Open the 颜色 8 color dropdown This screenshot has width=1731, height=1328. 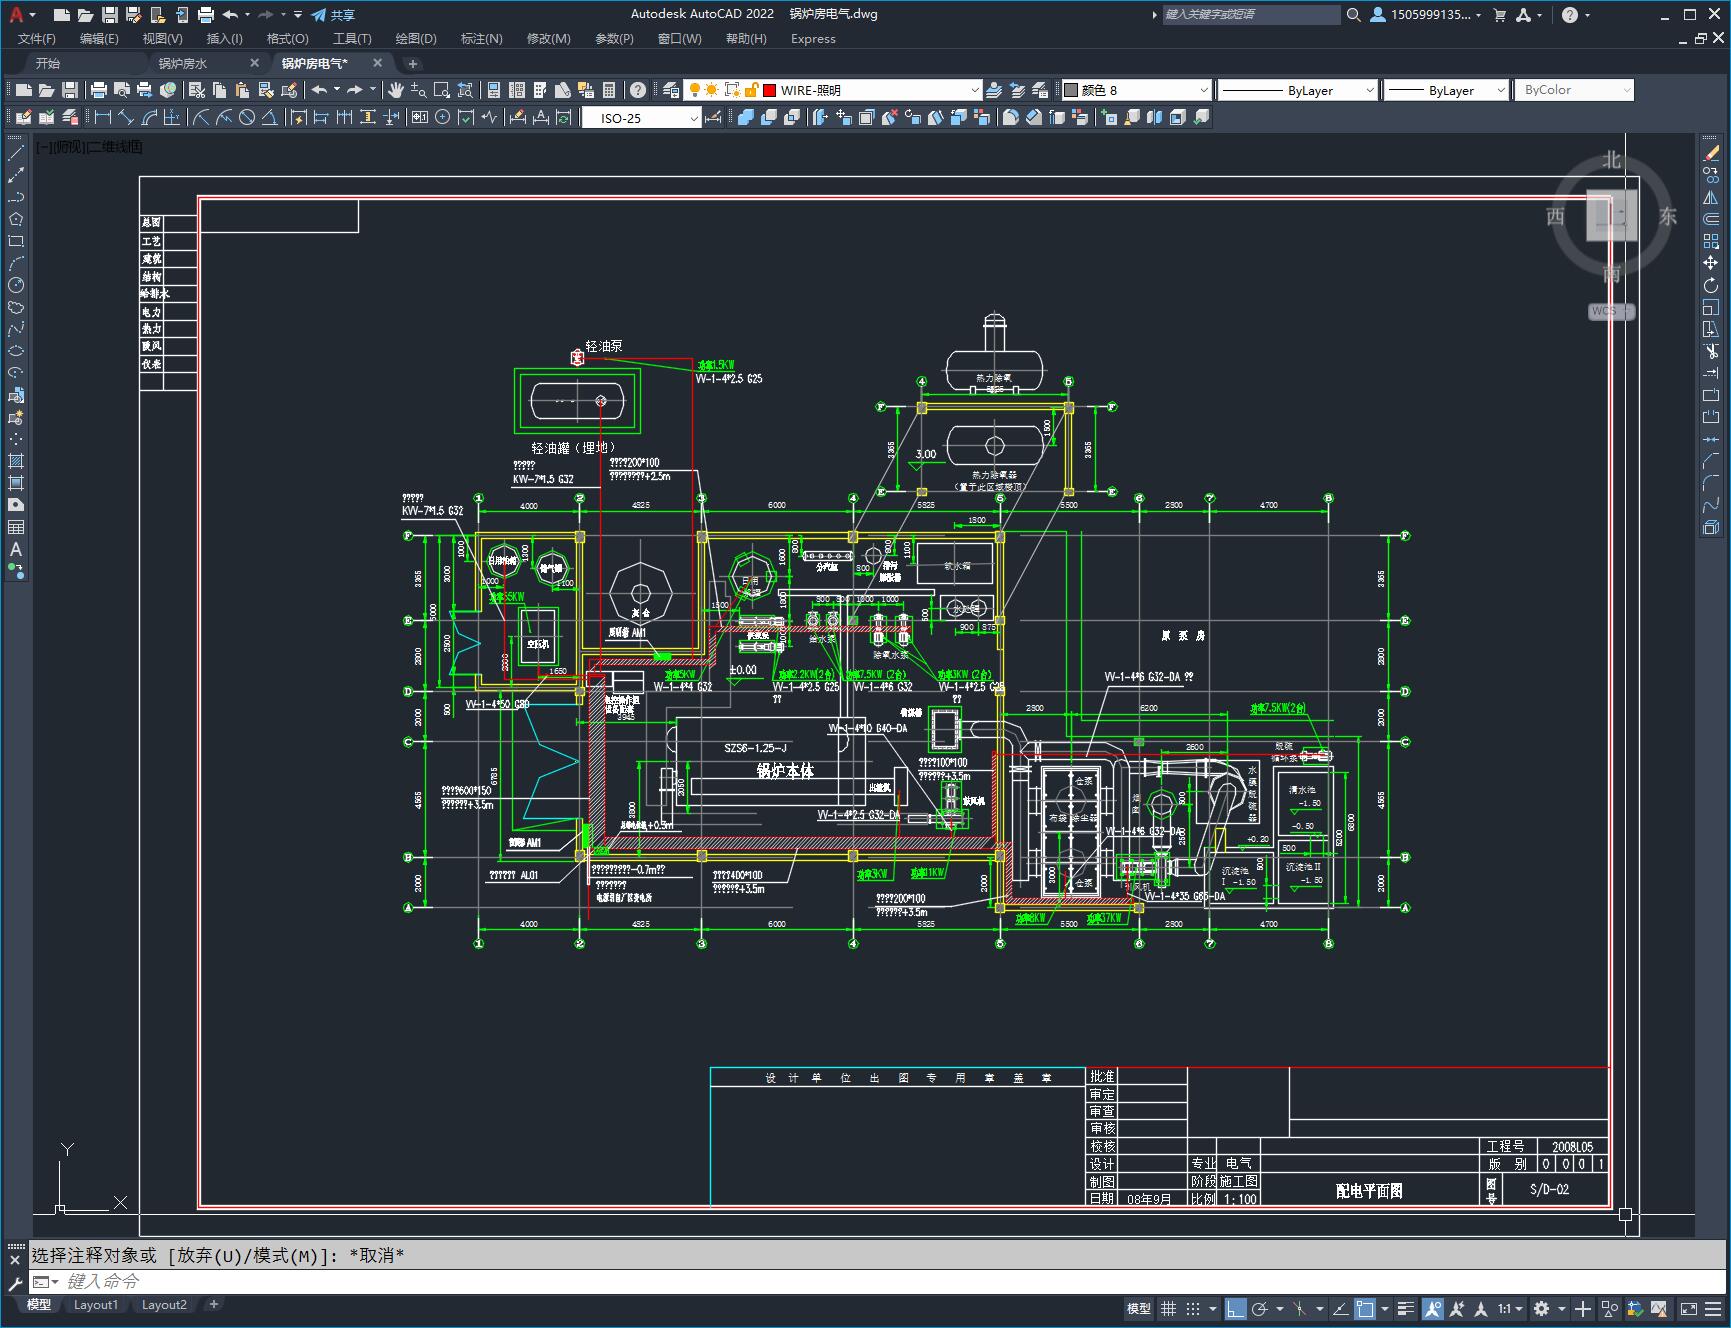pyautogui.click(x=1203, y=90)
